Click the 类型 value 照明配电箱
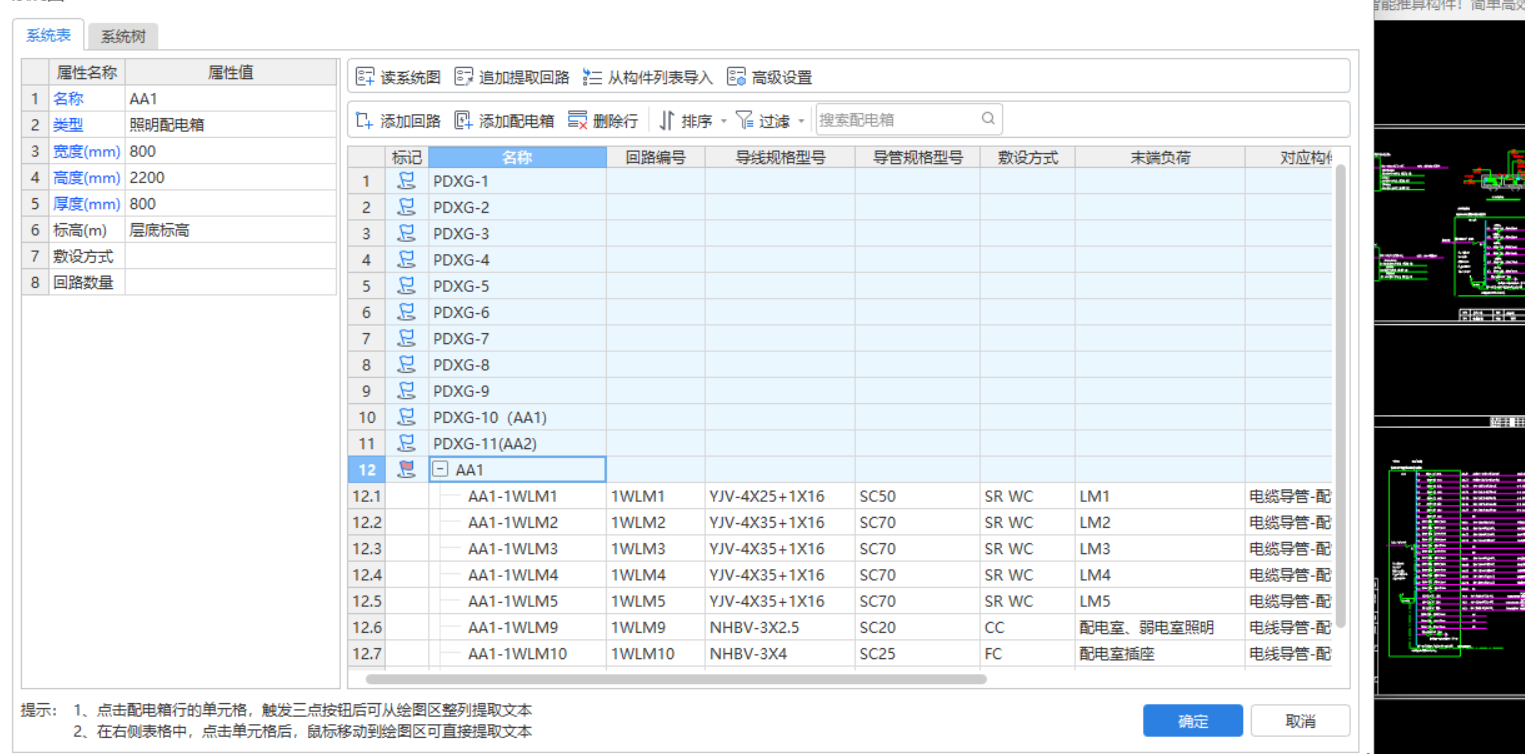 231,125
